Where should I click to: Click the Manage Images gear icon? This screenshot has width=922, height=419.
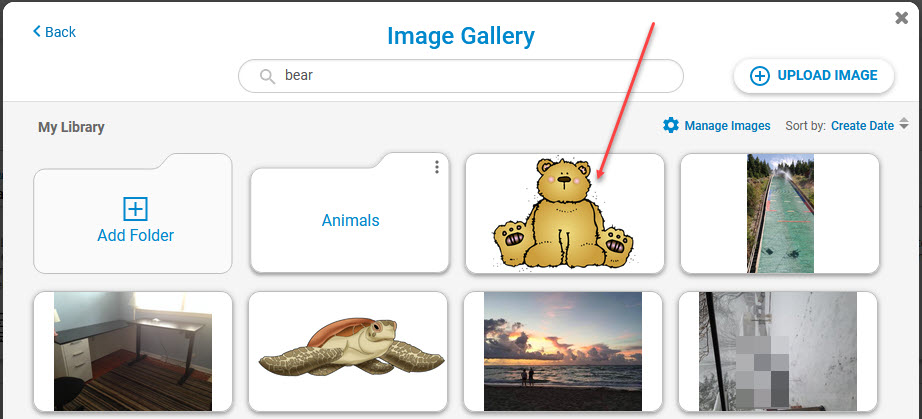[670, 125]
